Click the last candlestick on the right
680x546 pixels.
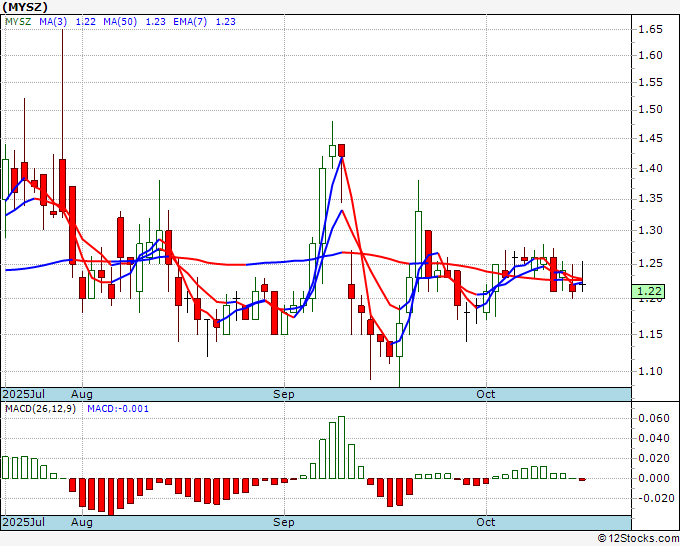(583, 284)
